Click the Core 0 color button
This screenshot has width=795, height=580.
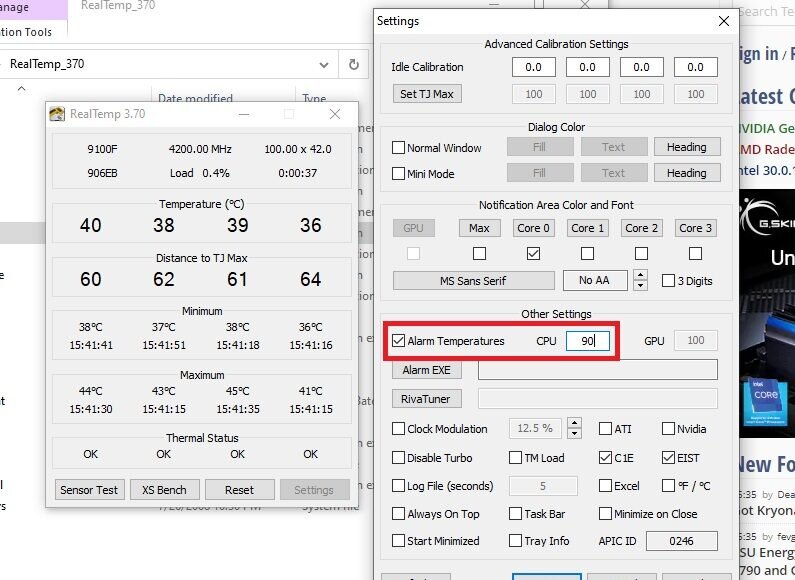click(x=533, y=228)
